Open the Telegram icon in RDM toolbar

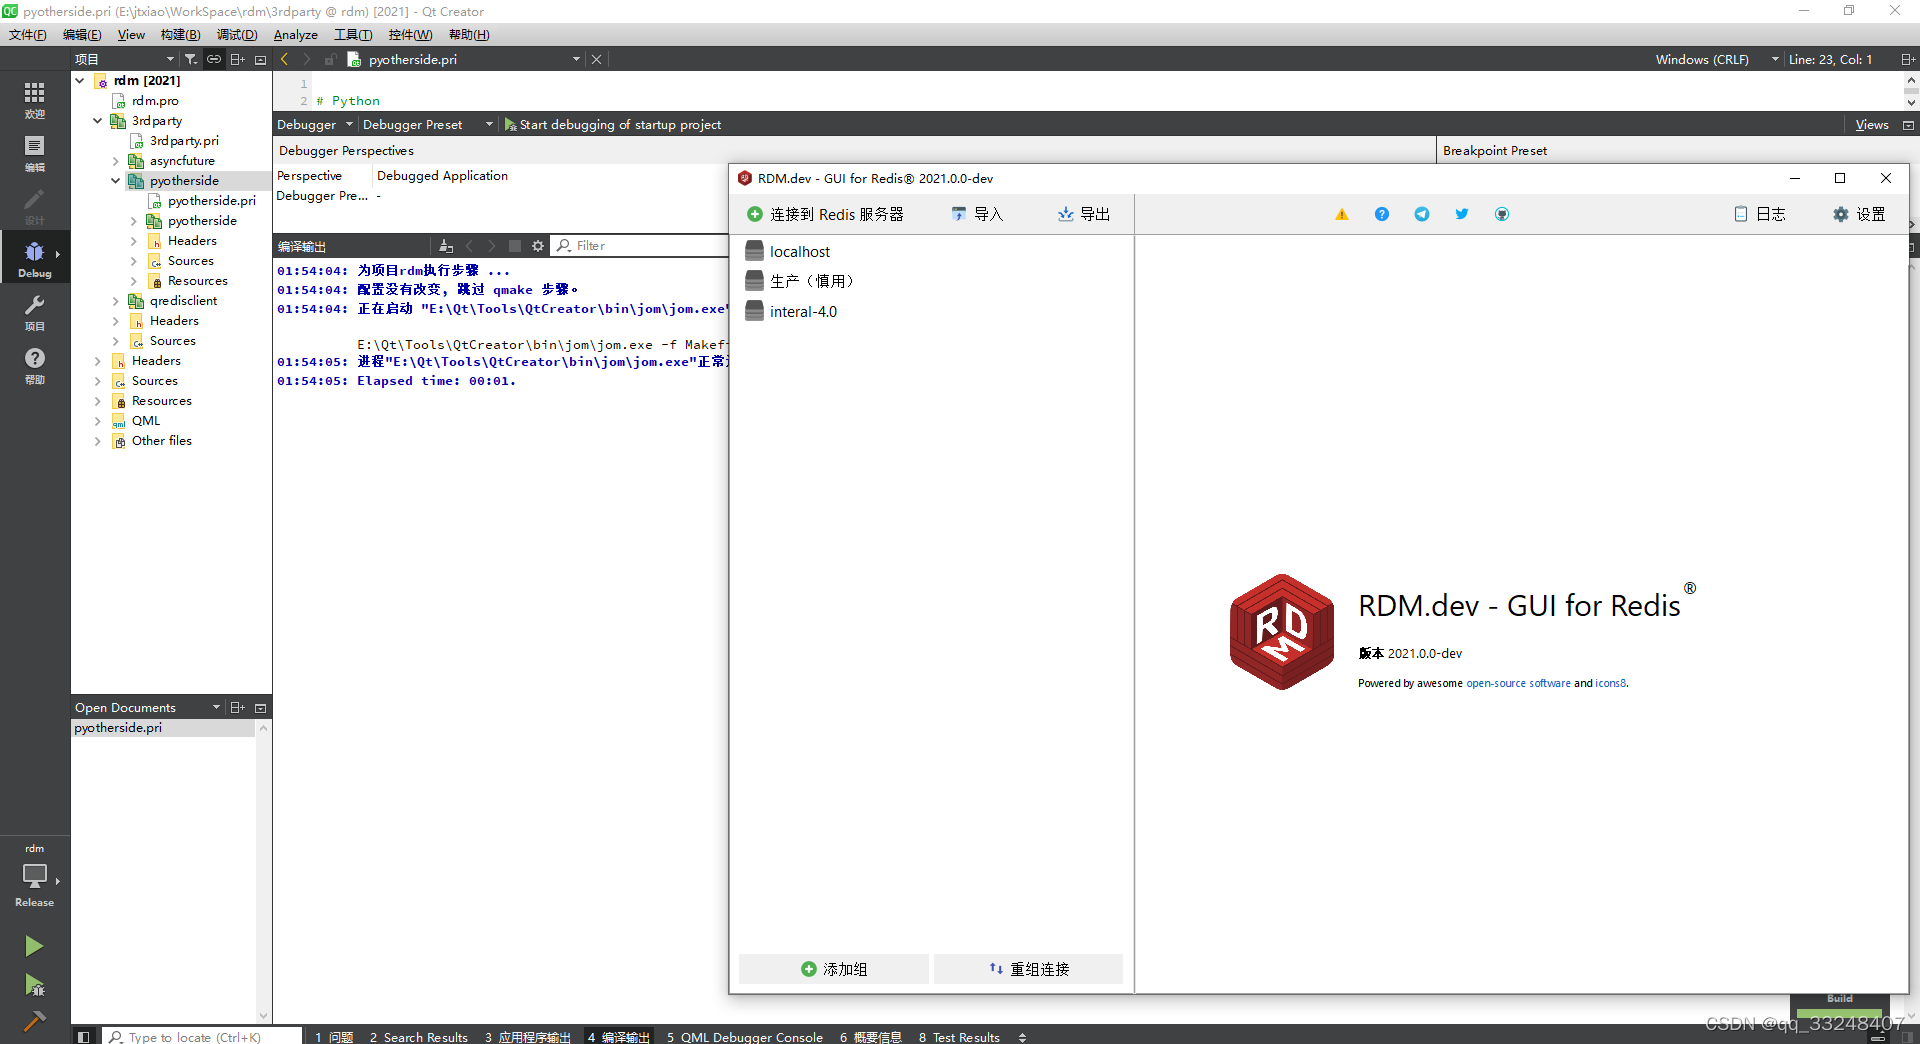[1422, 214]
